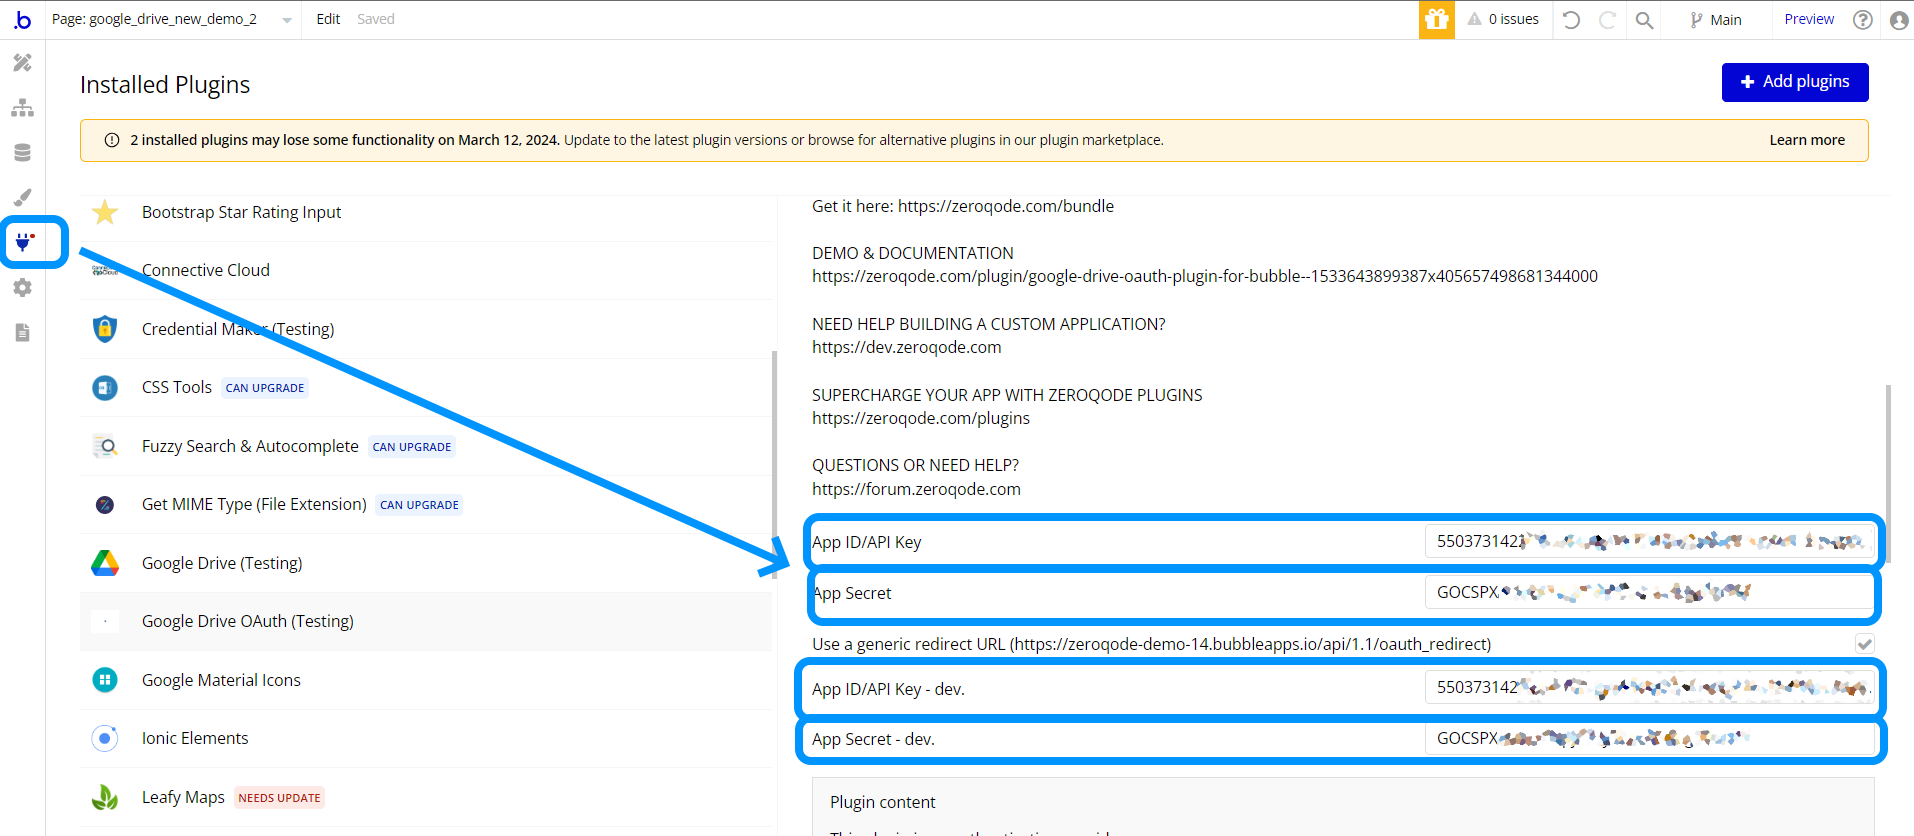Click NEEDS UPDATE badge for Leafy Maps
Viewport: 1914px width, 836px height.
pos(280,798)
